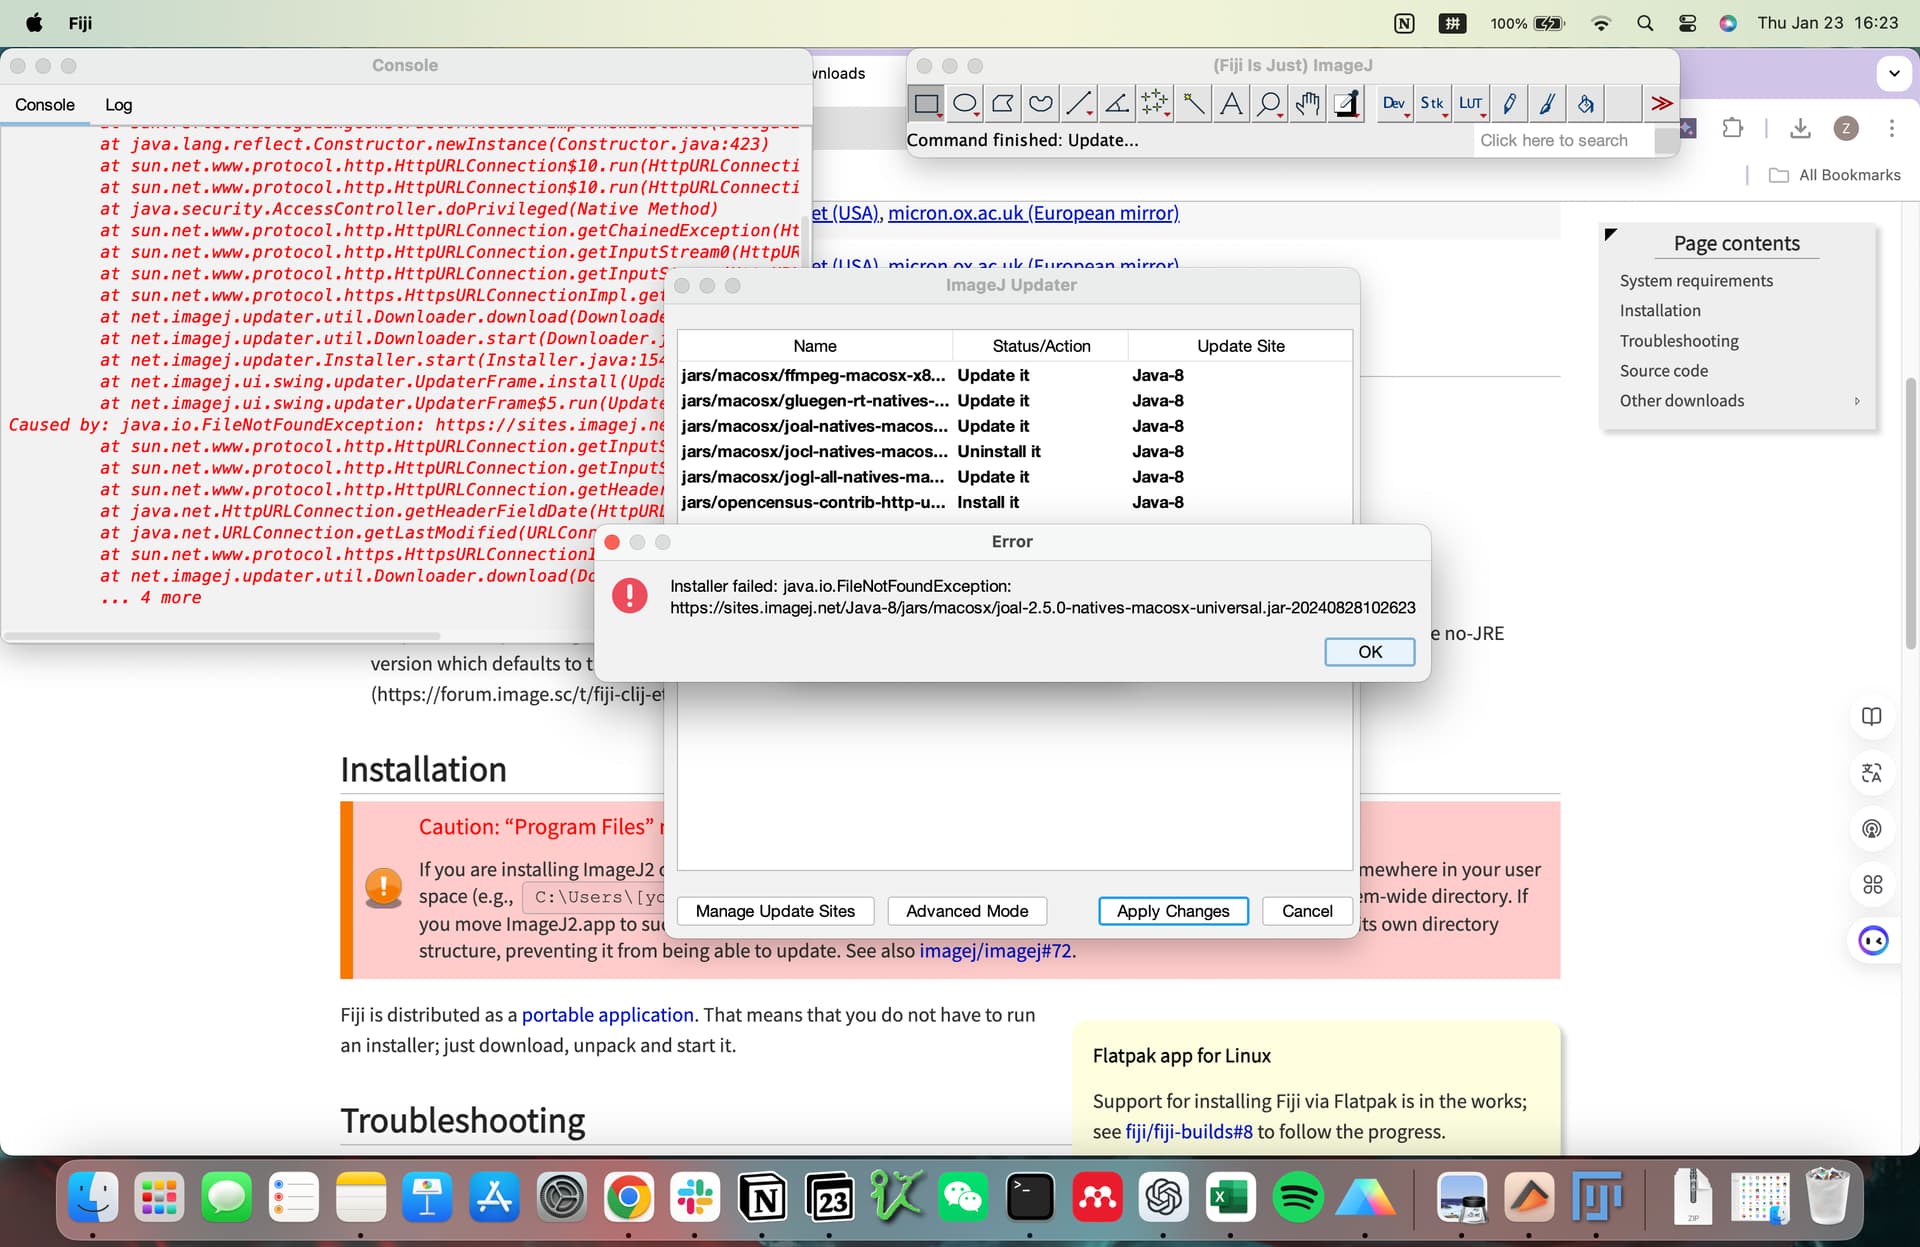The height and width of the screenshot is (1247, 1920).
Task: Click Apply Changes in ImageJ Updater
Action: (x=1172, y=911)
